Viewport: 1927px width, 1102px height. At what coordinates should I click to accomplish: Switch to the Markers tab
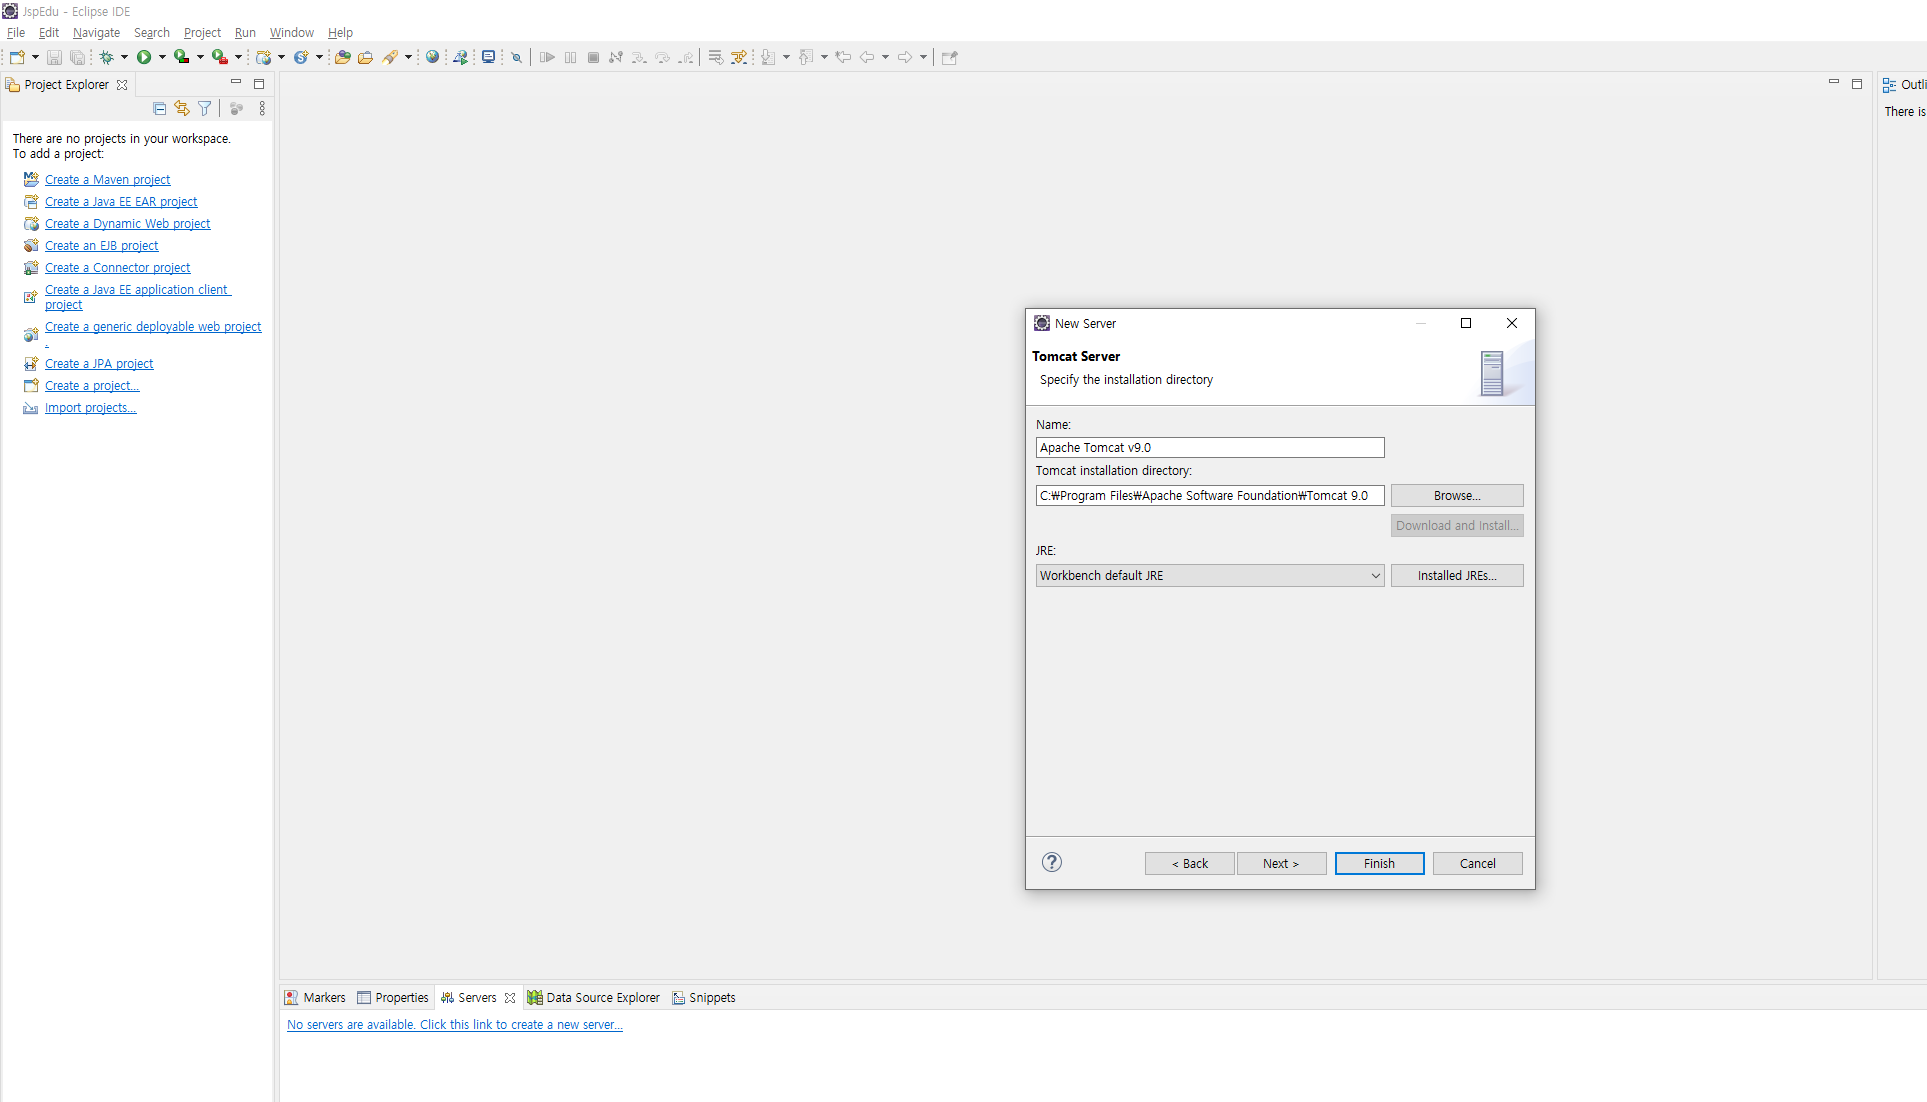click(315, 997)
